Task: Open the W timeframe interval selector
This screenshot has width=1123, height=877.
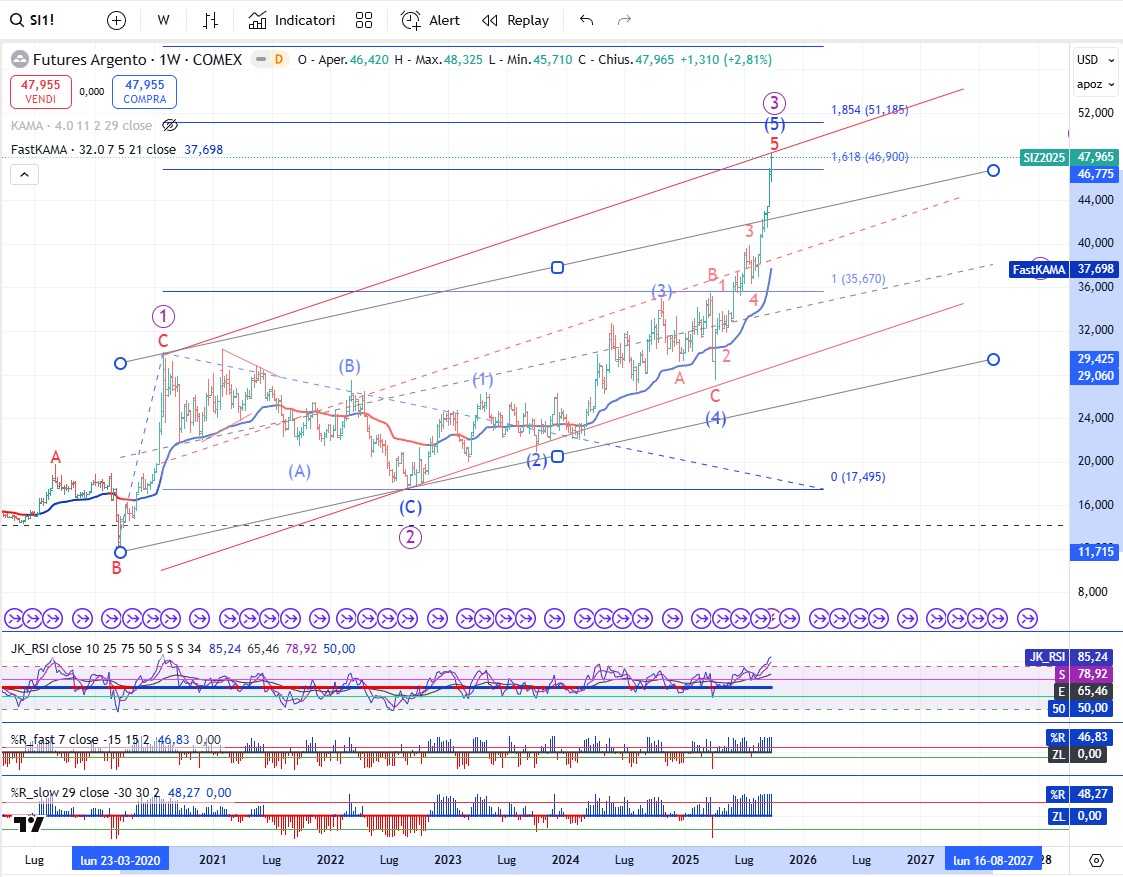Action: tap(164, 20)
